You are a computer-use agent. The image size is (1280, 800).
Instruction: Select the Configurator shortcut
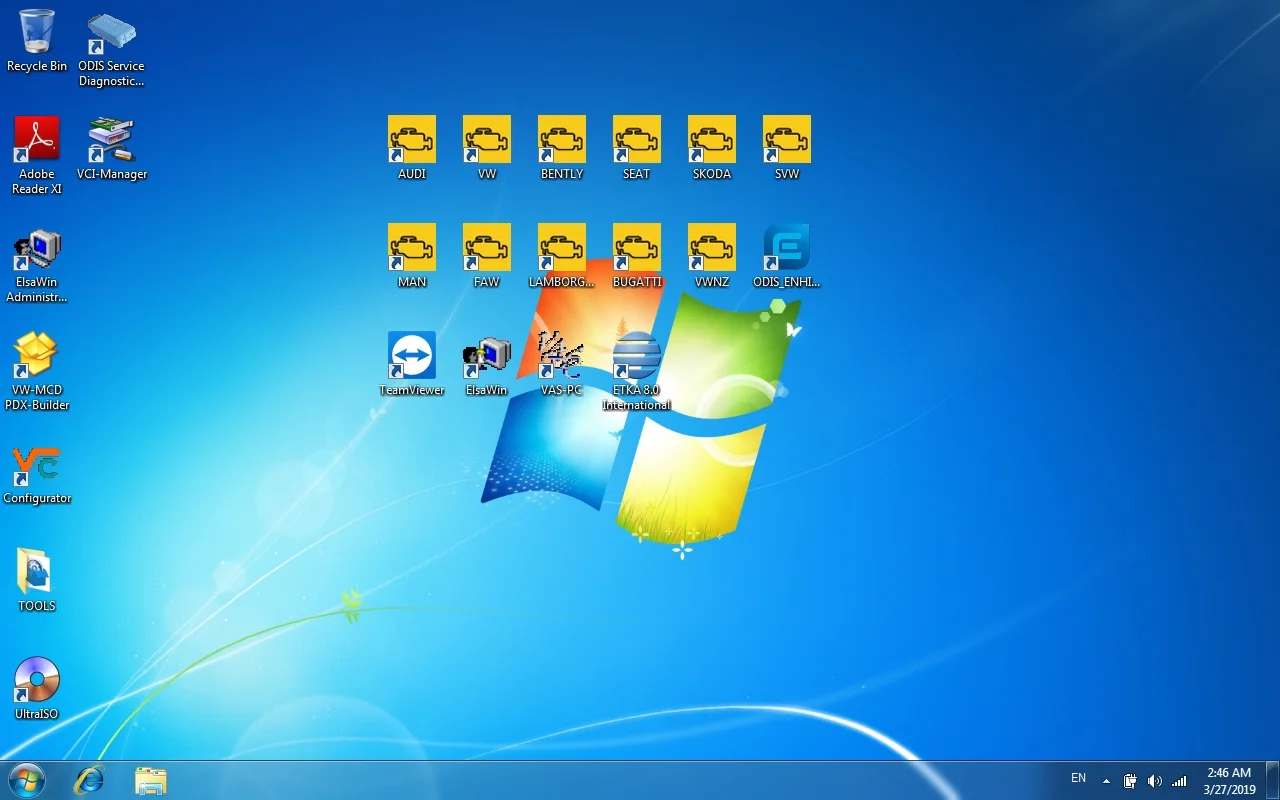pyautogui.click(x=37, y=475)
